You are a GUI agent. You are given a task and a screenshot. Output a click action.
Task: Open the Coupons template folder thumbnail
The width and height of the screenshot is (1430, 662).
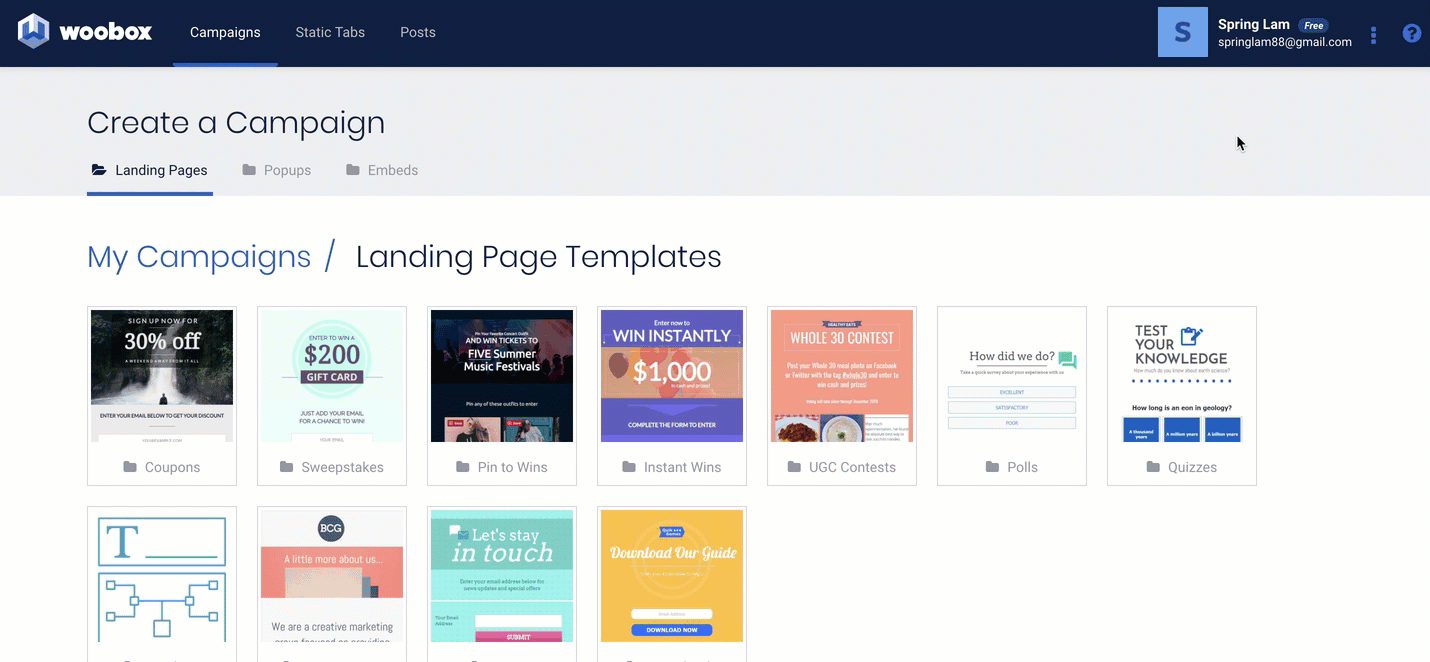[162, 376]
